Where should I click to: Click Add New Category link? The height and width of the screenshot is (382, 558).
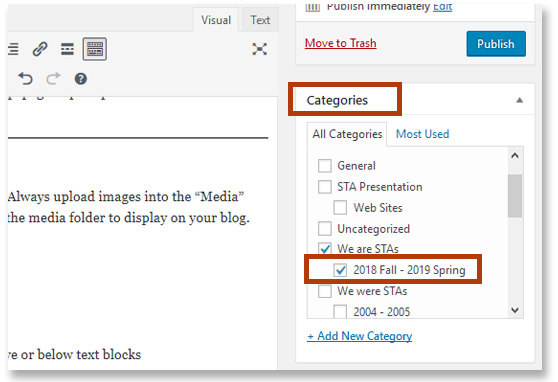click(x=359, y=336)
